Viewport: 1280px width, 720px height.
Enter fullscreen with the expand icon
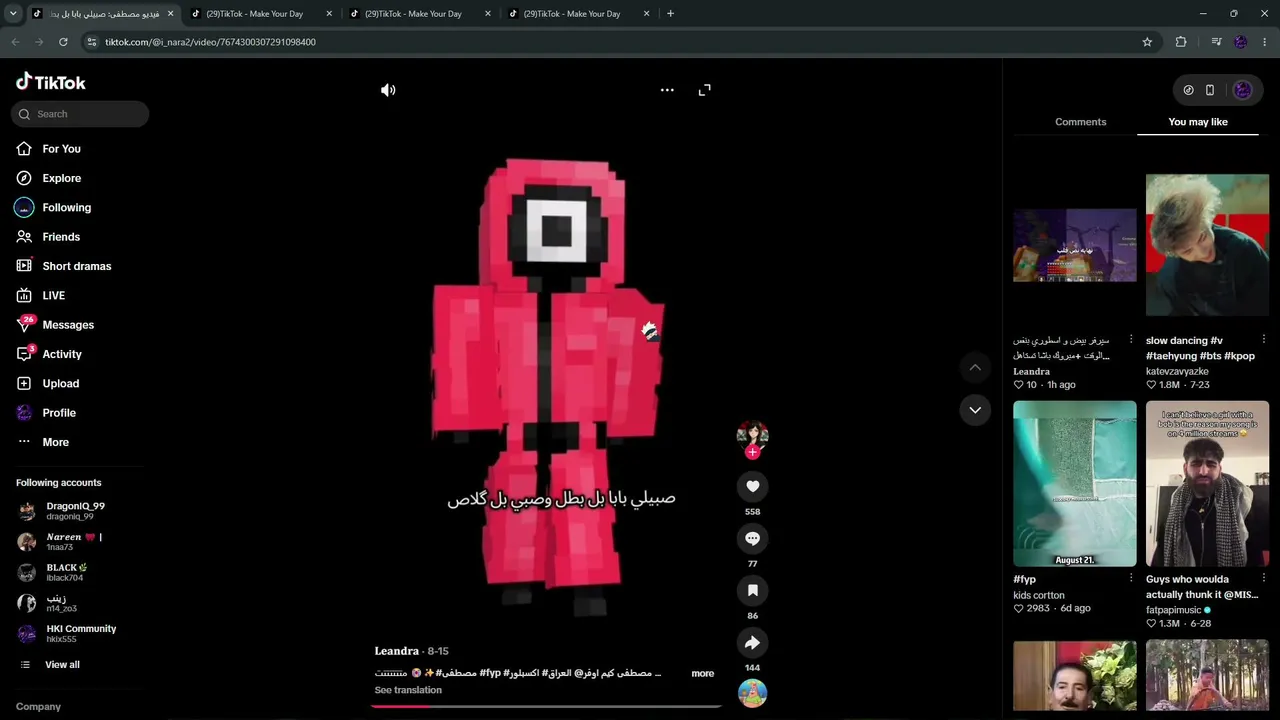705,90
